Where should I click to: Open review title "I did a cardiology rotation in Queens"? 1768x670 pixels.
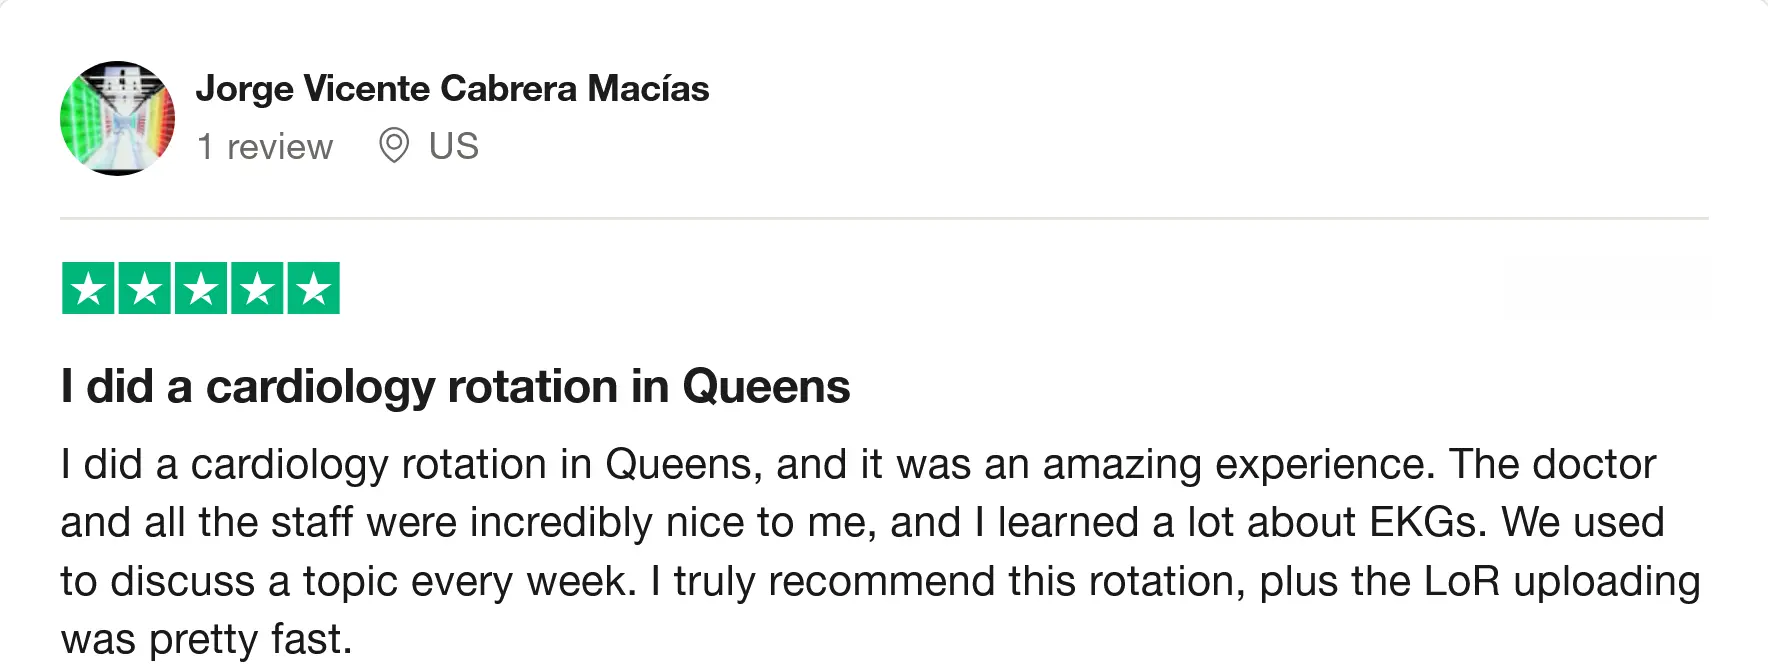455,387
